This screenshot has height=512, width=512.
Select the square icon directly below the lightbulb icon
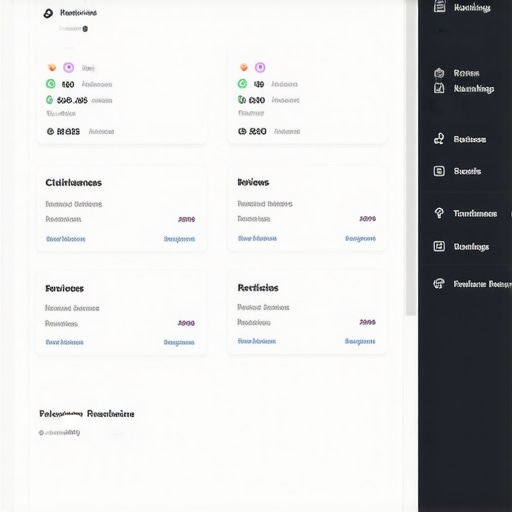pos(439,246)
